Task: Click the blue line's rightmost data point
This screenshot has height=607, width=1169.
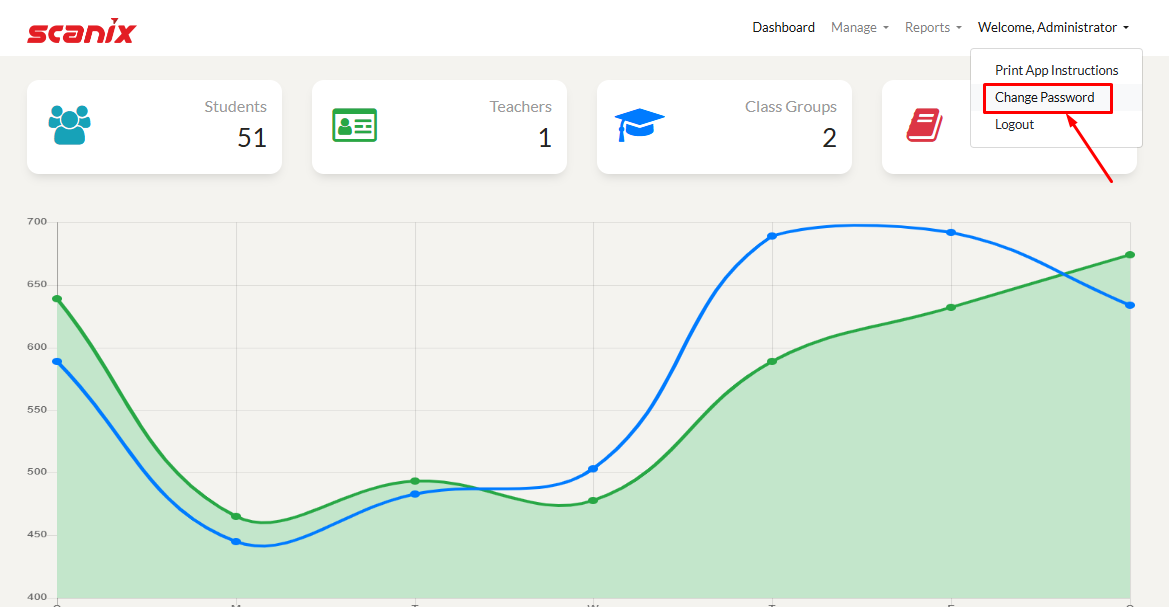Action: pos(1130,305)
